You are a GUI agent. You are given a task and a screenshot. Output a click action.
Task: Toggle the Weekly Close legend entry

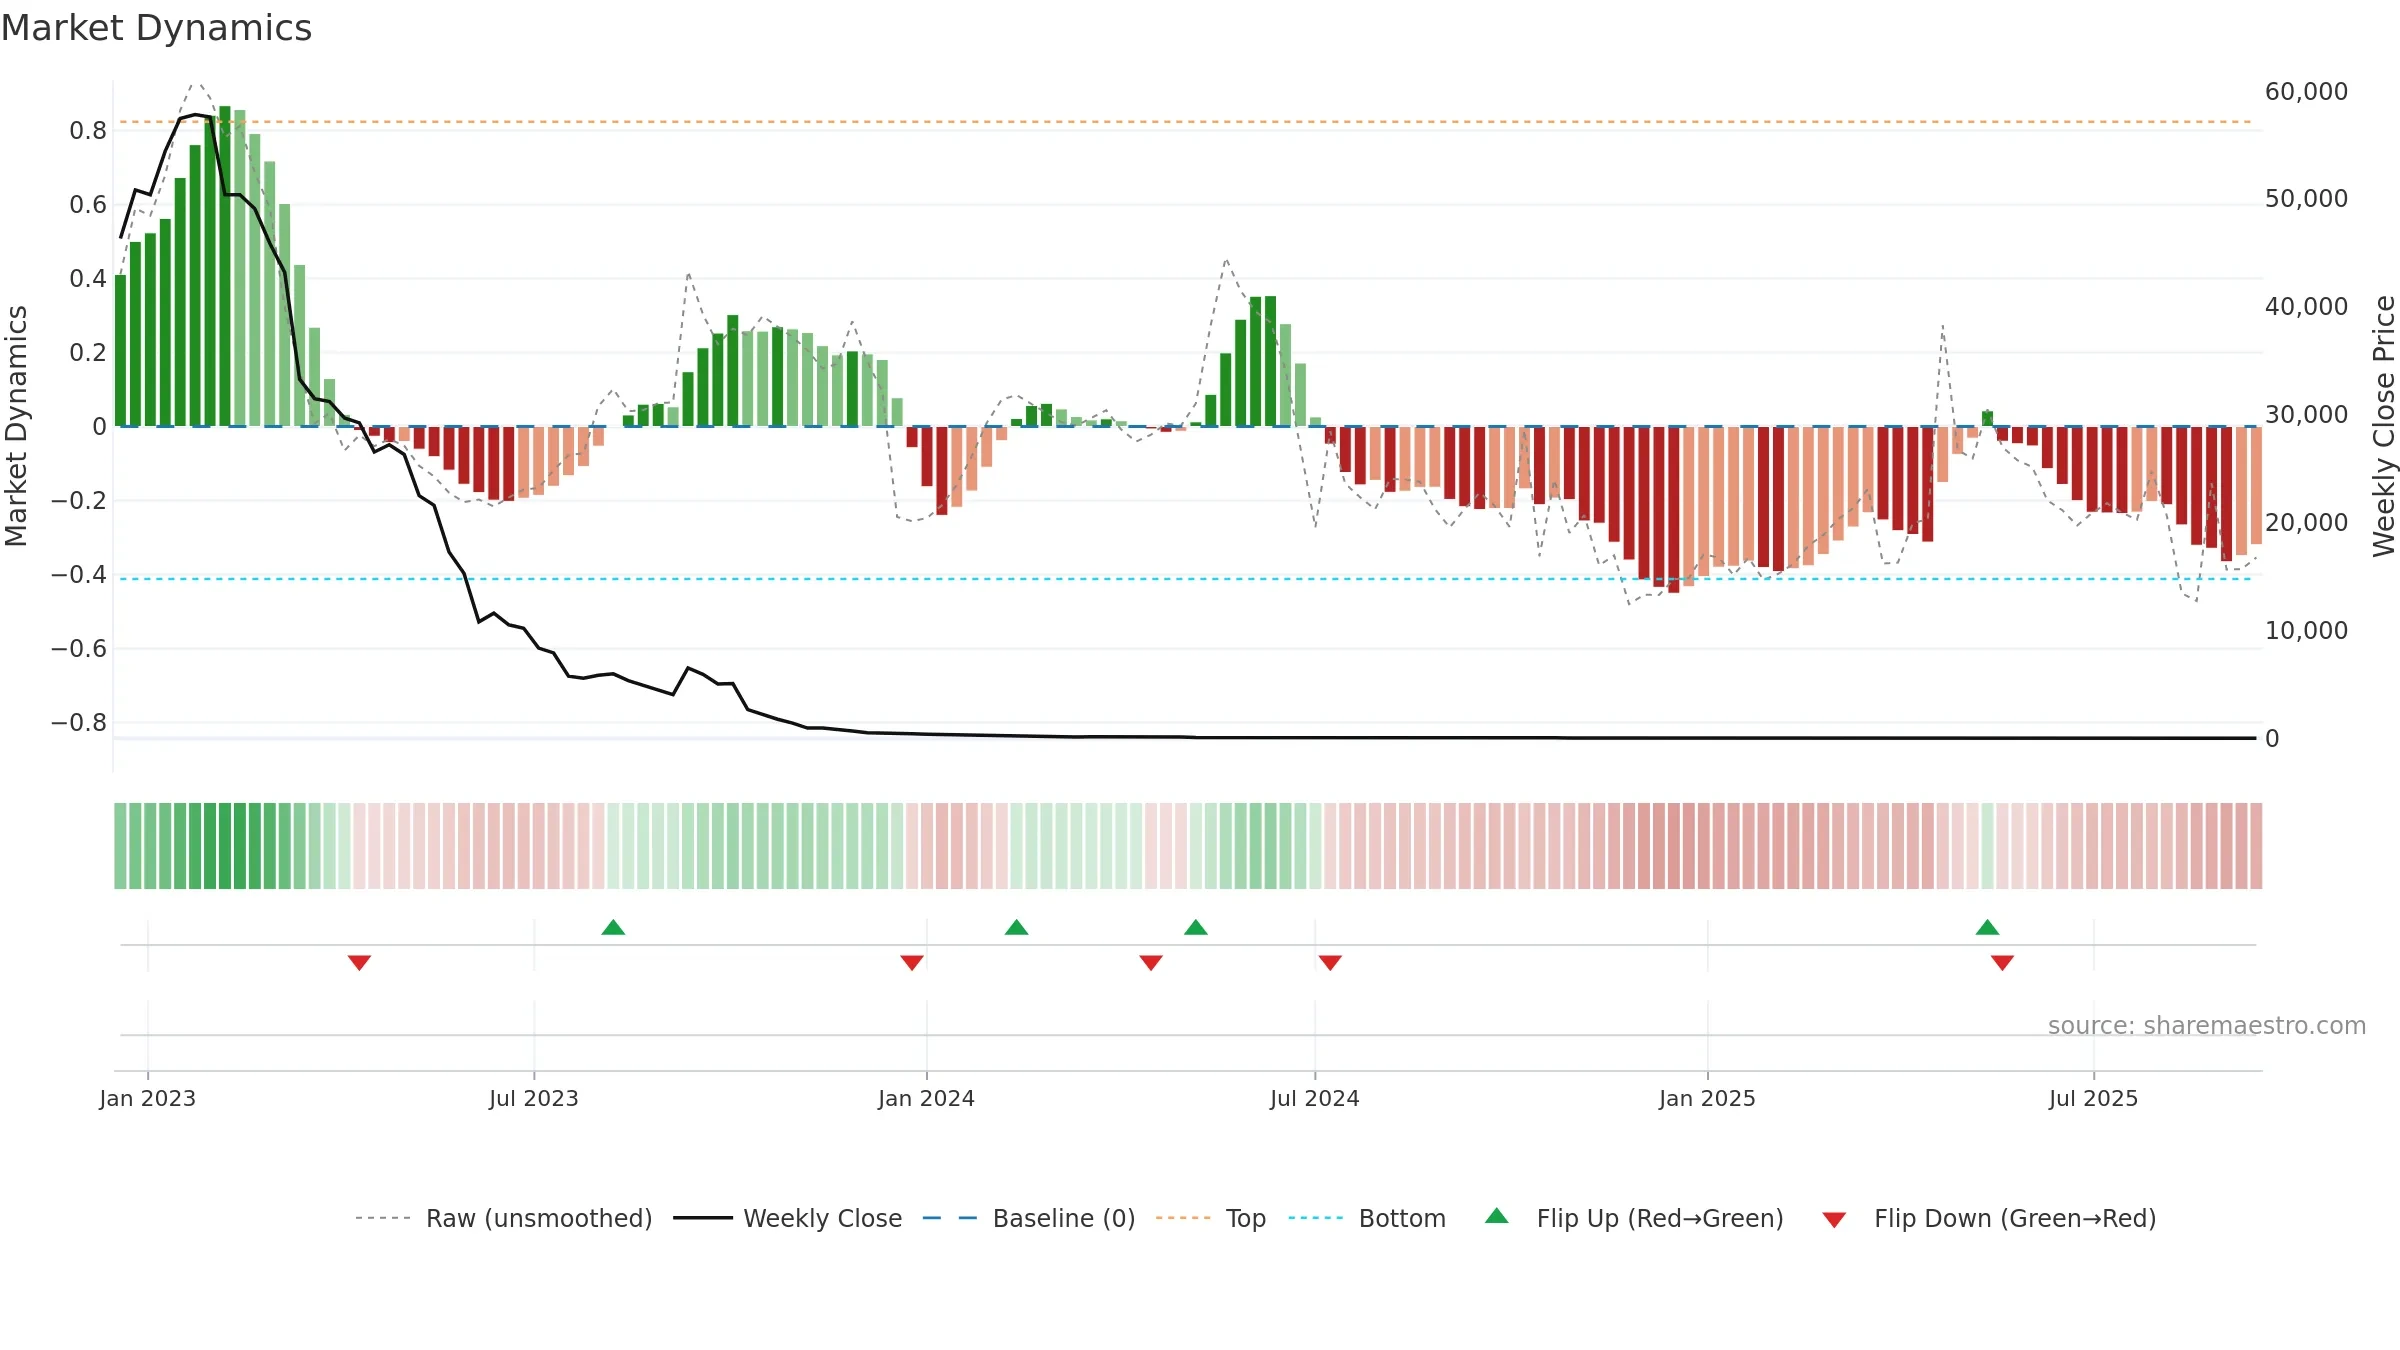(788, 1218)
